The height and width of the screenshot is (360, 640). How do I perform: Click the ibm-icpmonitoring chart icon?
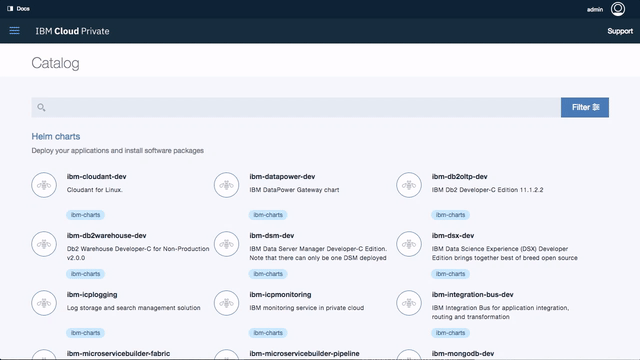226,303
